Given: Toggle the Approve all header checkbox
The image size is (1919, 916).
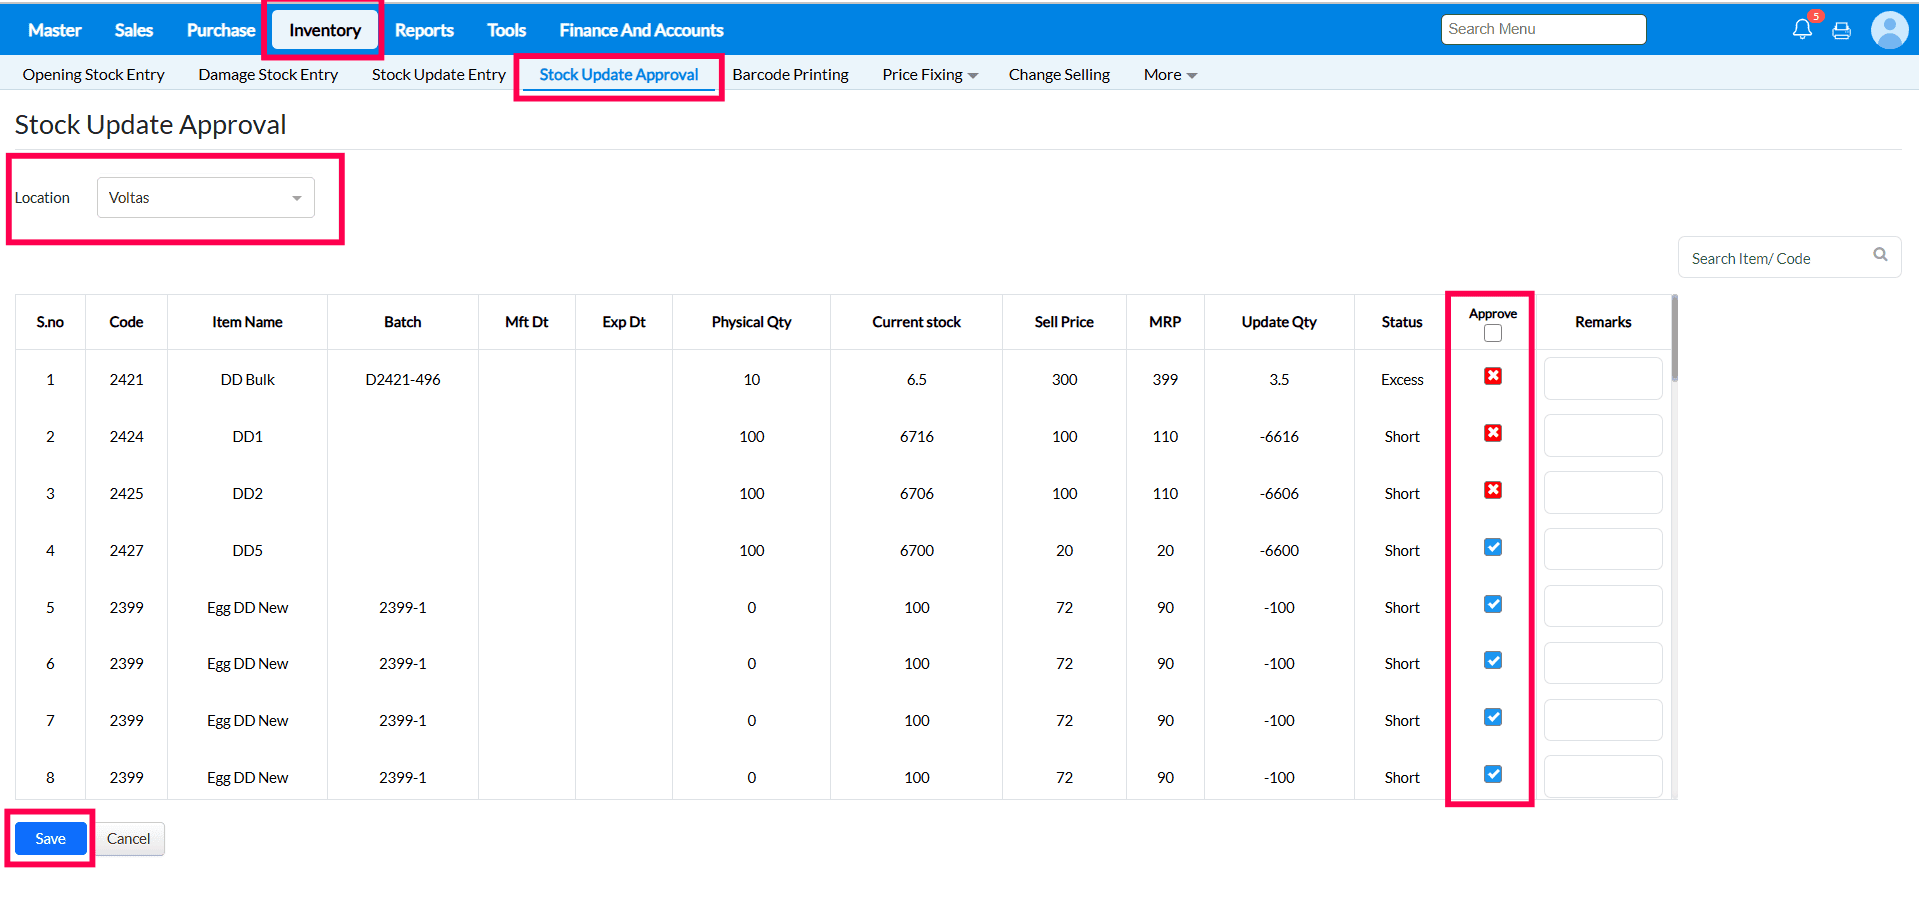Looking at the screenshot, I should 1493,334.
